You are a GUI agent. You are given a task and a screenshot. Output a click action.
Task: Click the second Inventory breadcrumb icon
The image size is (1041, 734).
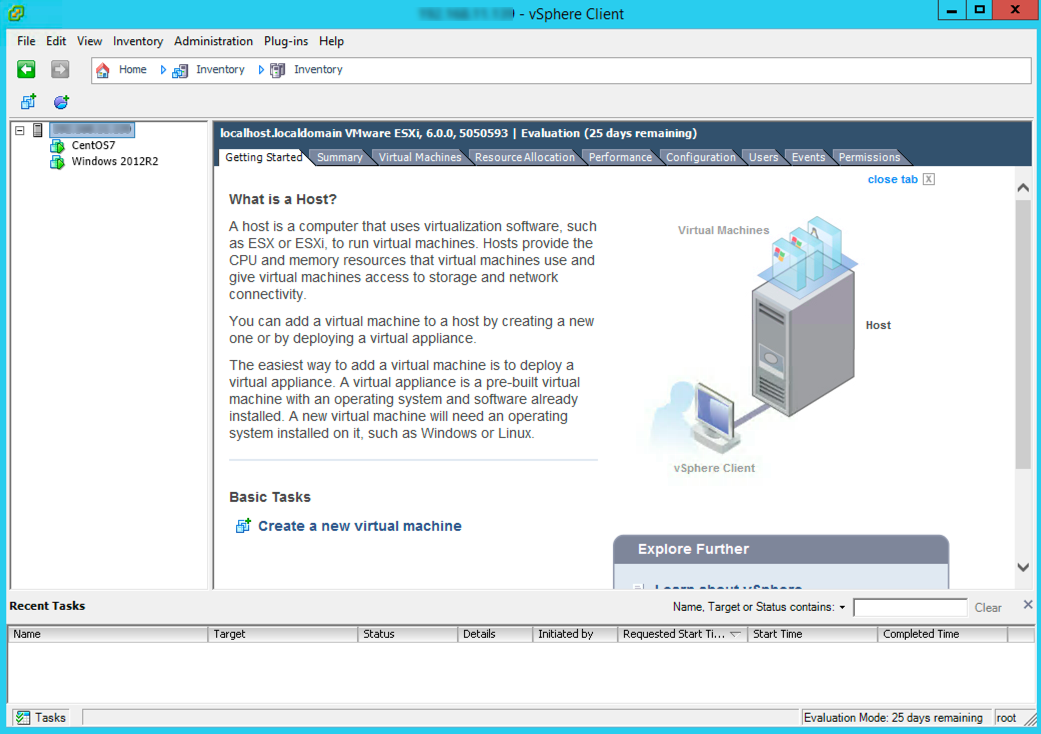pos(278,70)
